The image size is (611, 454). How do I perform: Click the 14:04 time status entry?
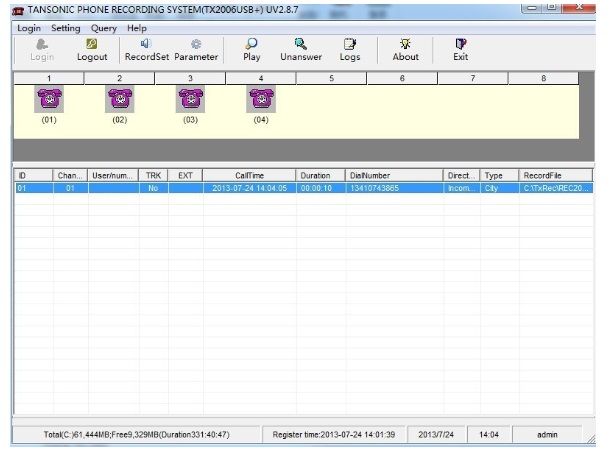489,435
